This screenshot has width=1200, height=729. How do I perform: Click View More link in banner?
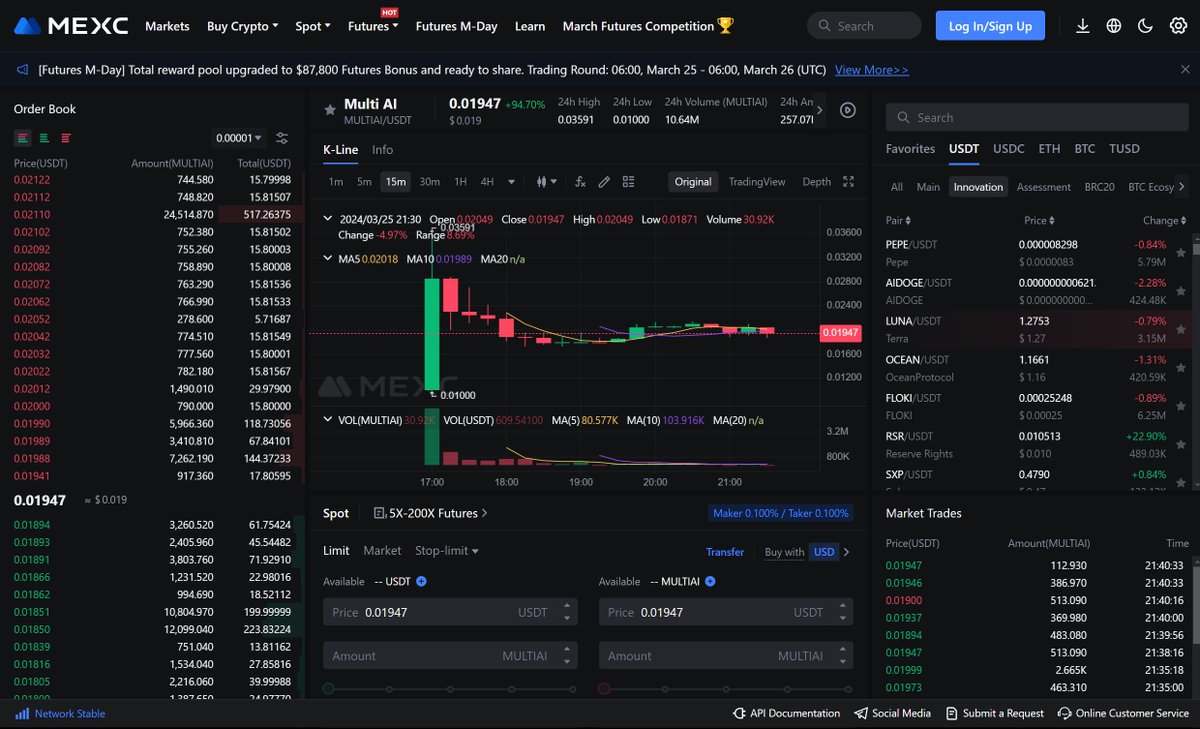872,70
